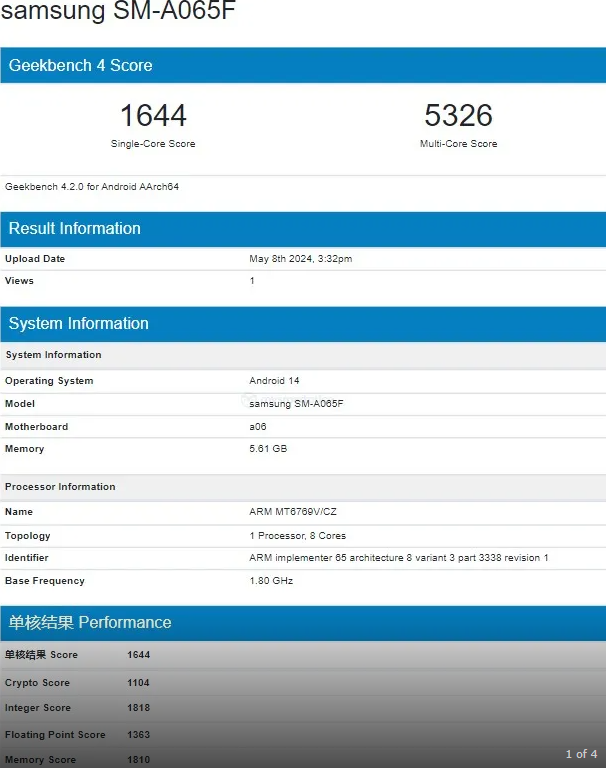Click the 'Motherboard' row label
606x768 pixels.
[x=36, y=427]
